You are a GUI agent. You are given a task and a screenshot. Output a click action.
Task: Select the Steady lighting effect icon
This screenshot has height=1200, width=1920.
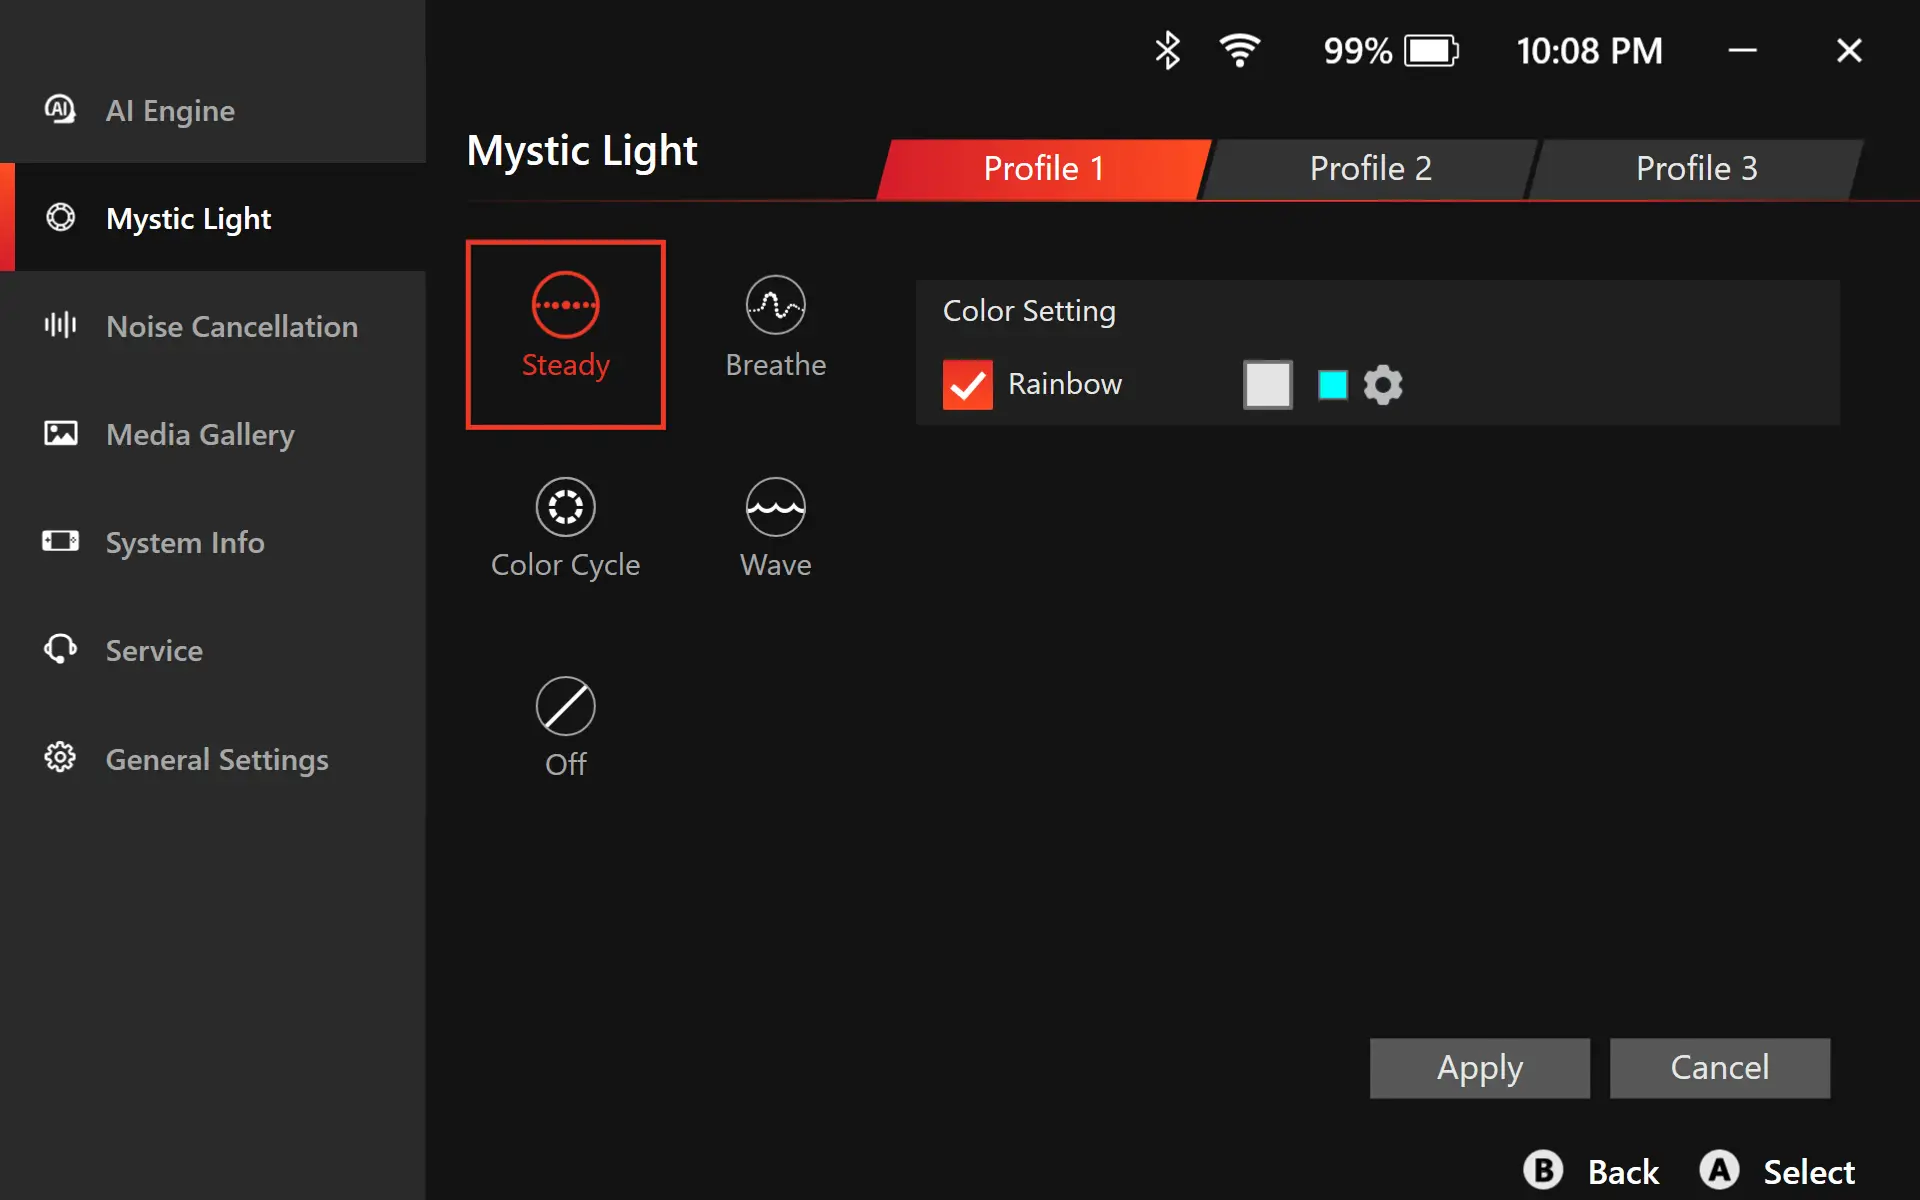(x=565, y=306)
